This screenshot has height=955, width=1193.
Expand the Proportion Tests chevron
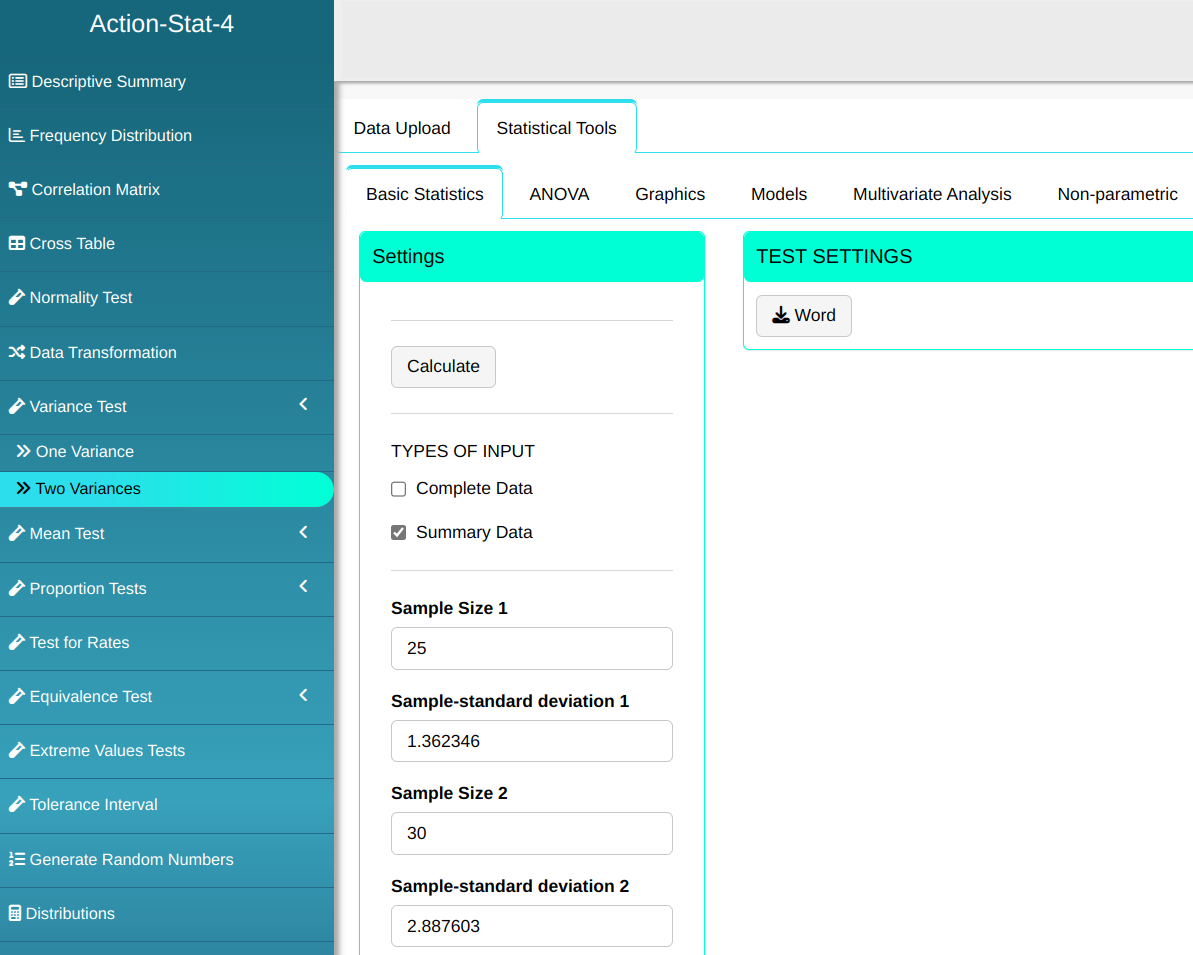(x=304, y=586)
